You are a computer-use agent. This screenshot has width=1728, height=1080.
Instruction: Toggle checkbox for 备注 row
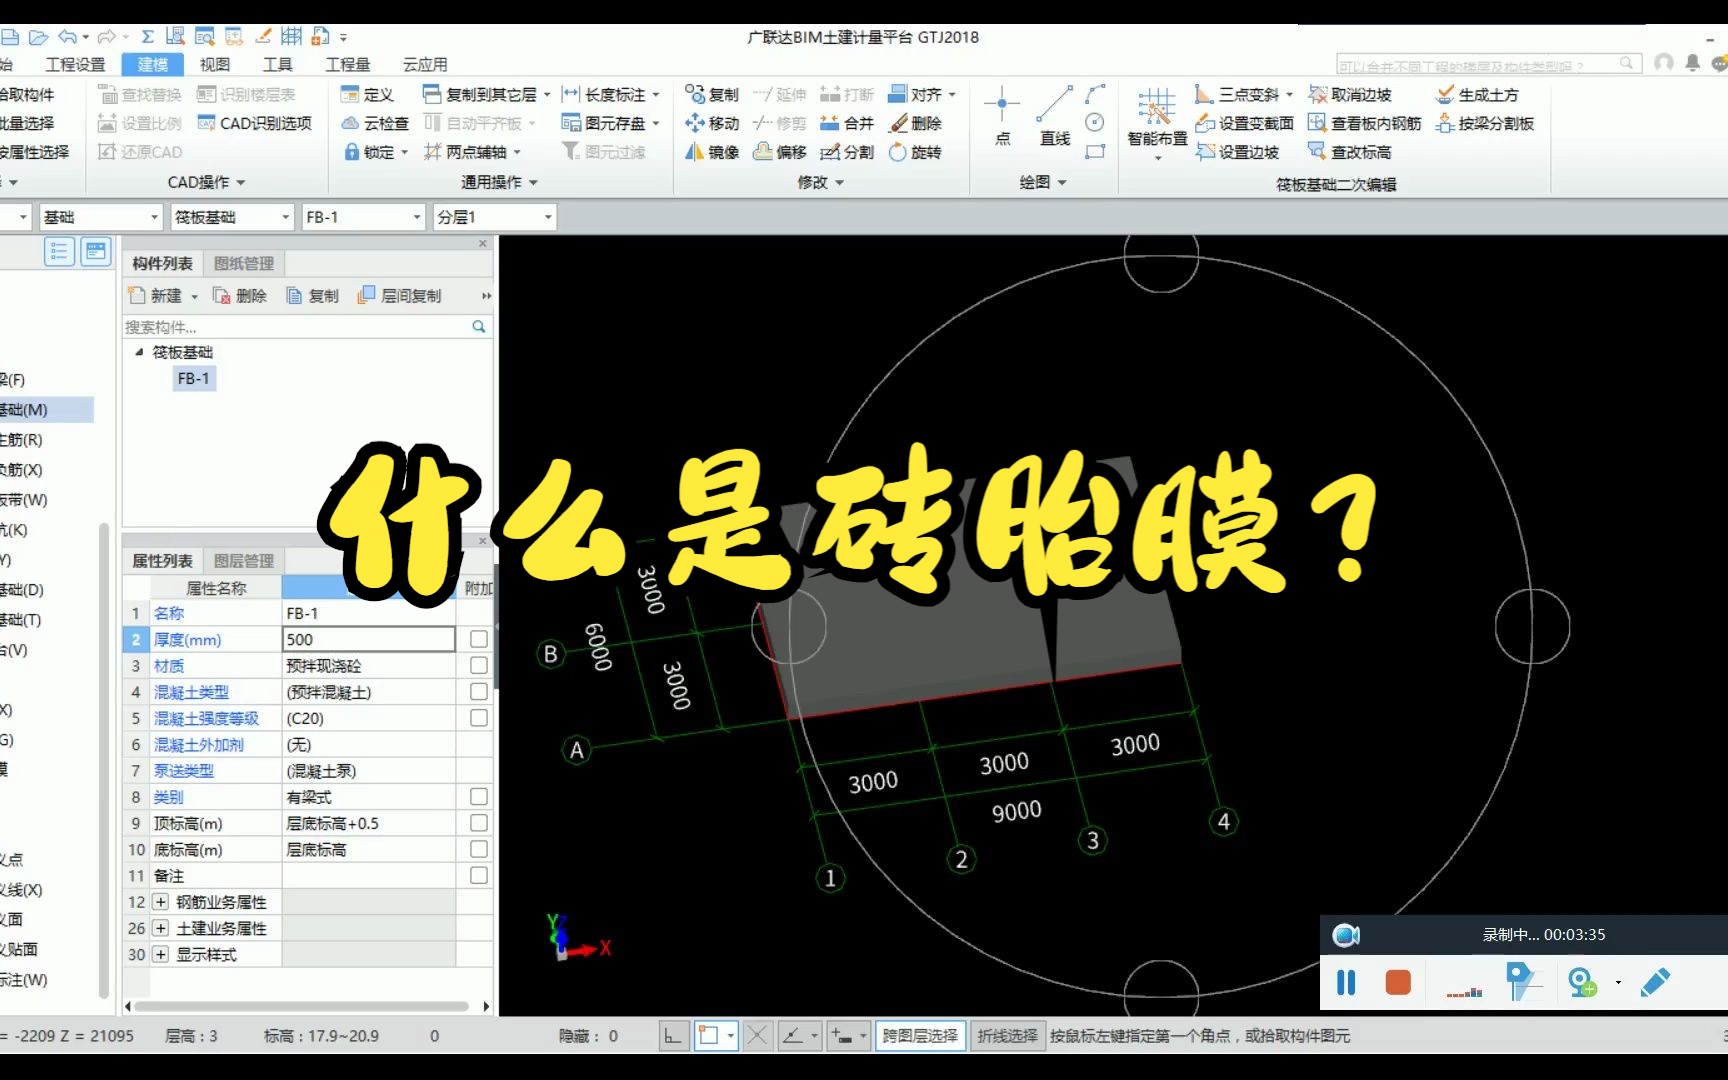[x=479, y=875]
